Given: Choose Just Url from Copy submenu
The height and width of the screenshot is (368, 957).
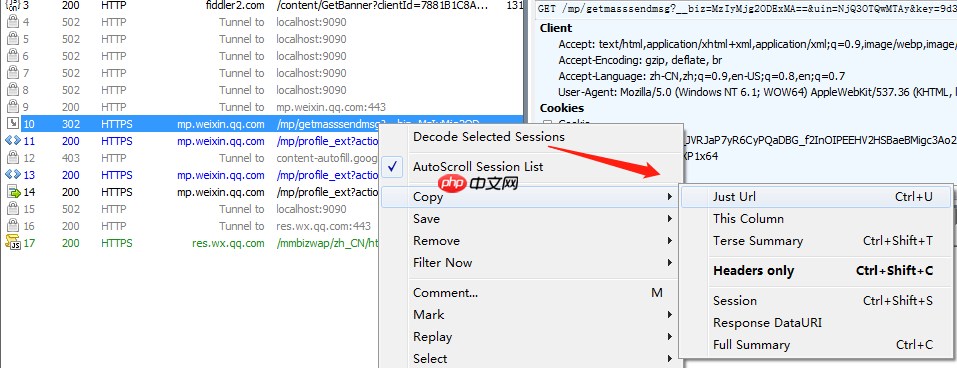Looking at the screenshot, I should 816,197.
